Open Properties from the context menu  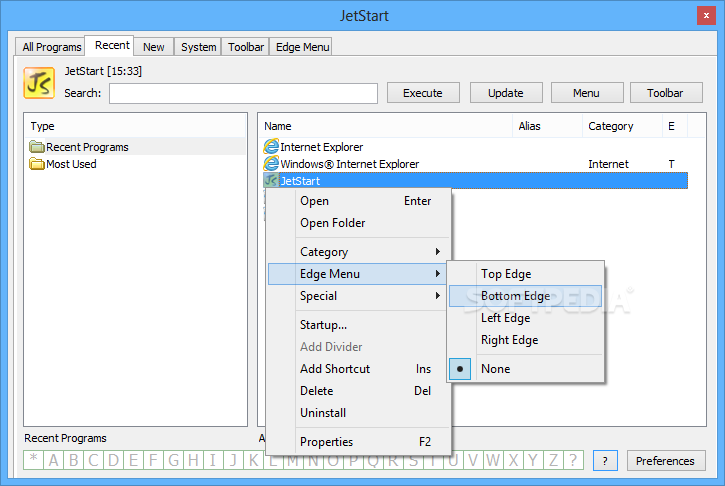click(x=358, y=442)
